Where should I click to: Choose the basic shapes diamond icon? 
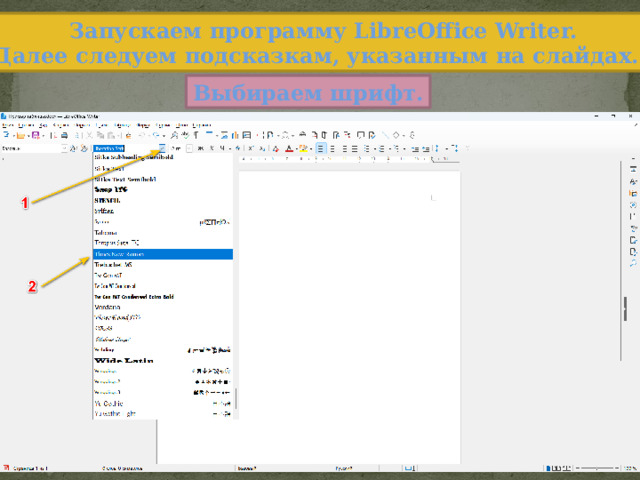coord(396,135)
